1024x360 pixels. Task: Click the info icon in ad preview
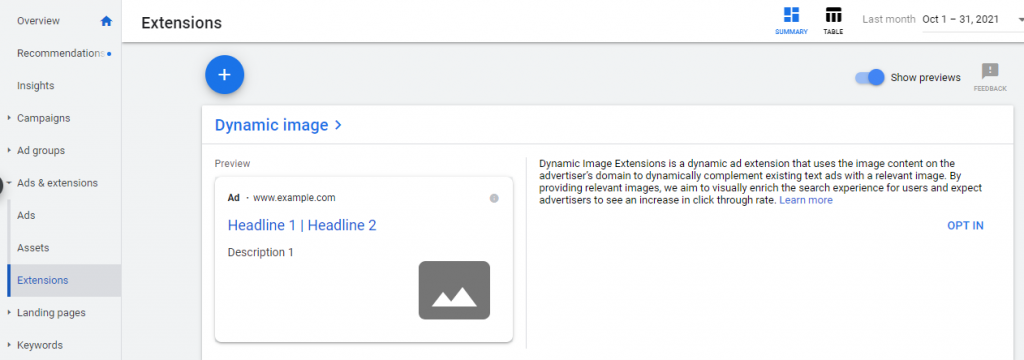[x=494, y=198]
